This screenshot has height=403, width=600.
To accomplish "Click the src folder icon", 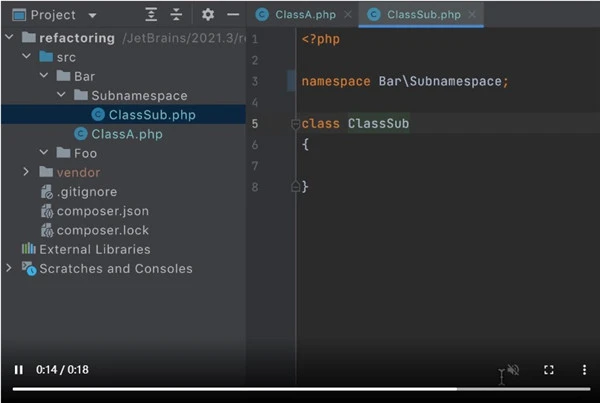I will pos(46,56).
